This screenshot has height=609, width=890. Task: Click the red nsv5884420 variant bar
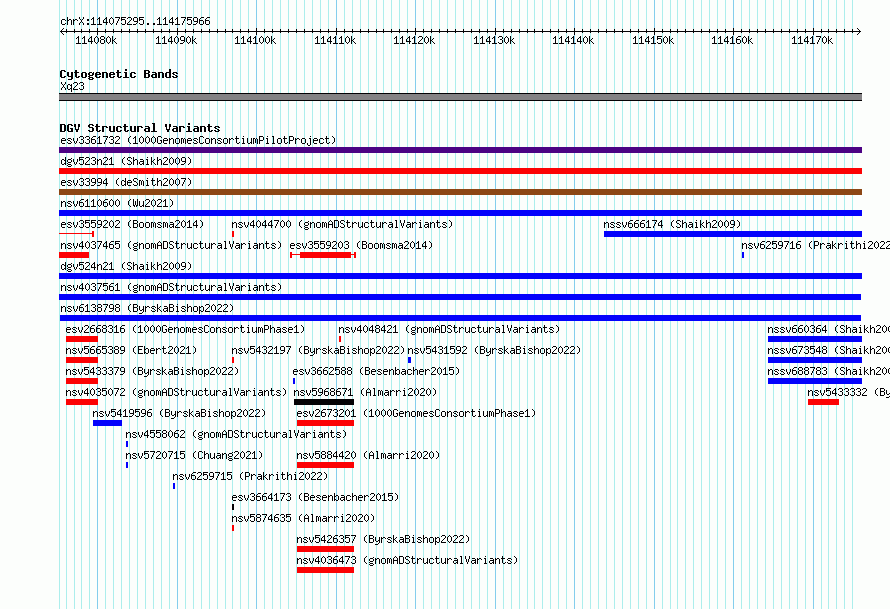[x=325, y=465]
